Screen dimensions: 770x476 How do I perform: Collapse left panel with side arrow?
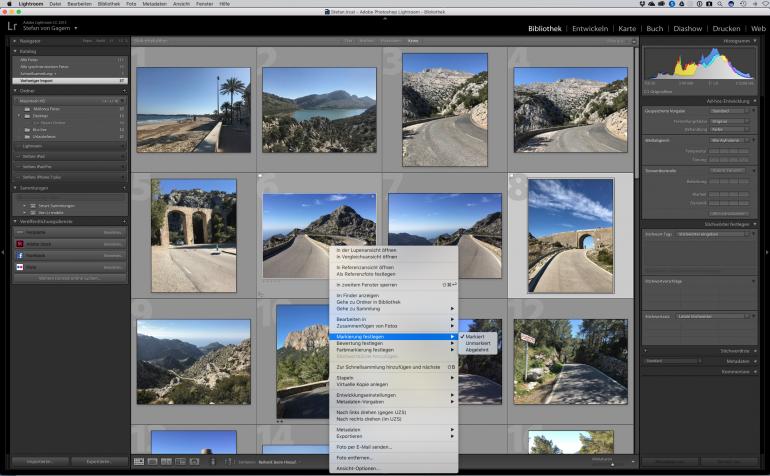coord(3,252)
